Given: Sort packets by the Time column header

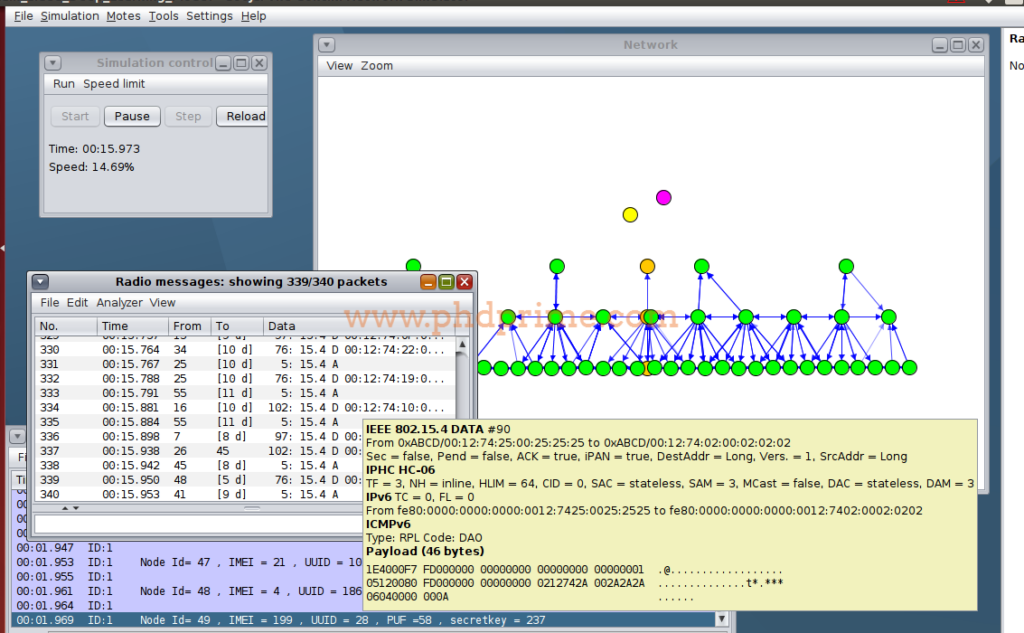Looking at the screenshot, I should [x=120, y=325].
